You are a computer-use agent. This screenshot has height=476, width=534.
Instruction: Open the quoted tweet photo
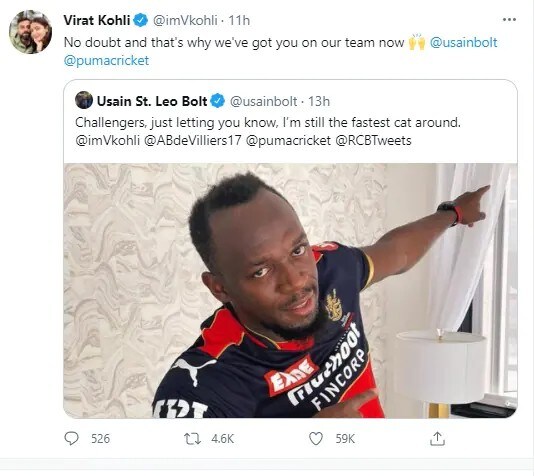[290, 290]
